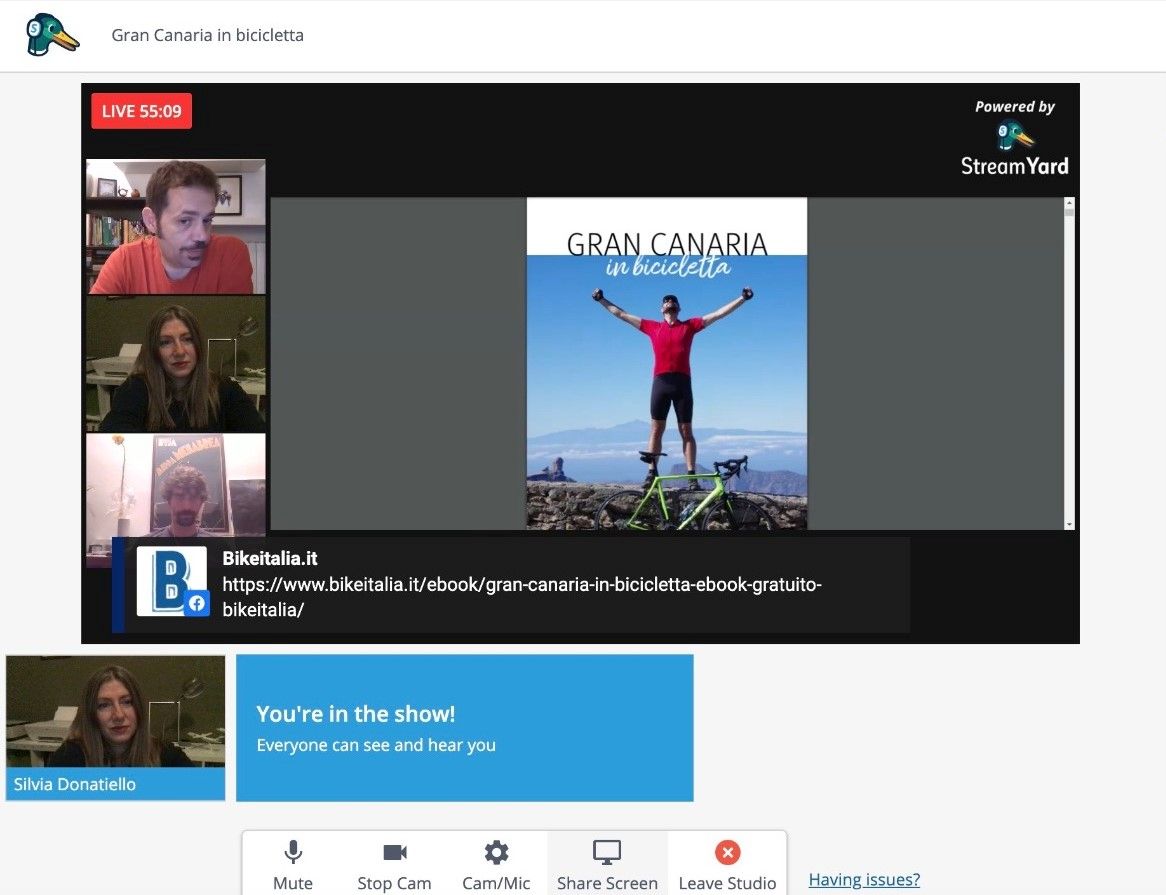This screenshot has width=1166, height=895.
Task: Open Cam/Mic settings gear
Action: pyautogui.click(x=496, y=864)
